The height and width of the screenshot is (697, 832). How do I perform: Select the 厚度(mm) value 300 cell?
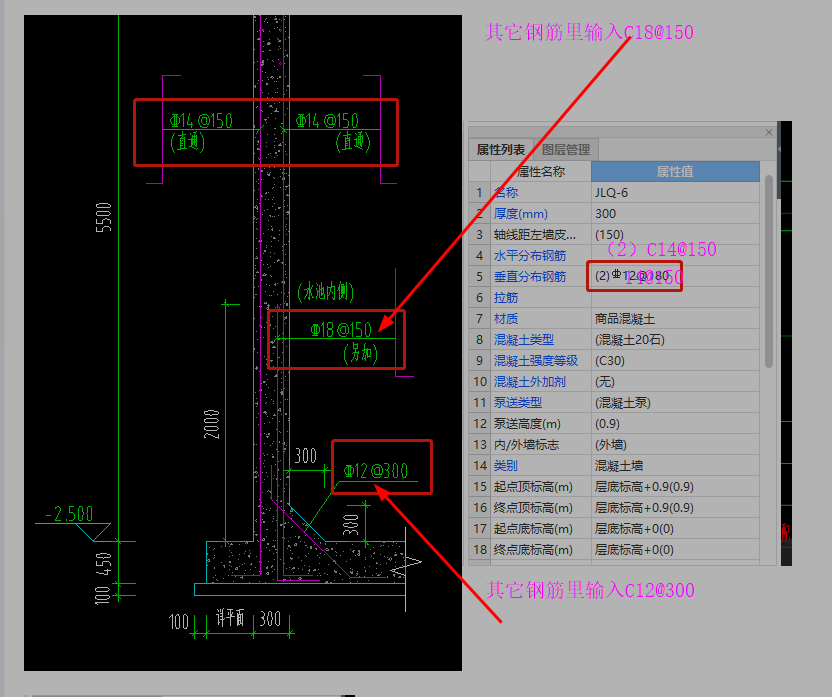pyautogui.click(x=675, y=214)
